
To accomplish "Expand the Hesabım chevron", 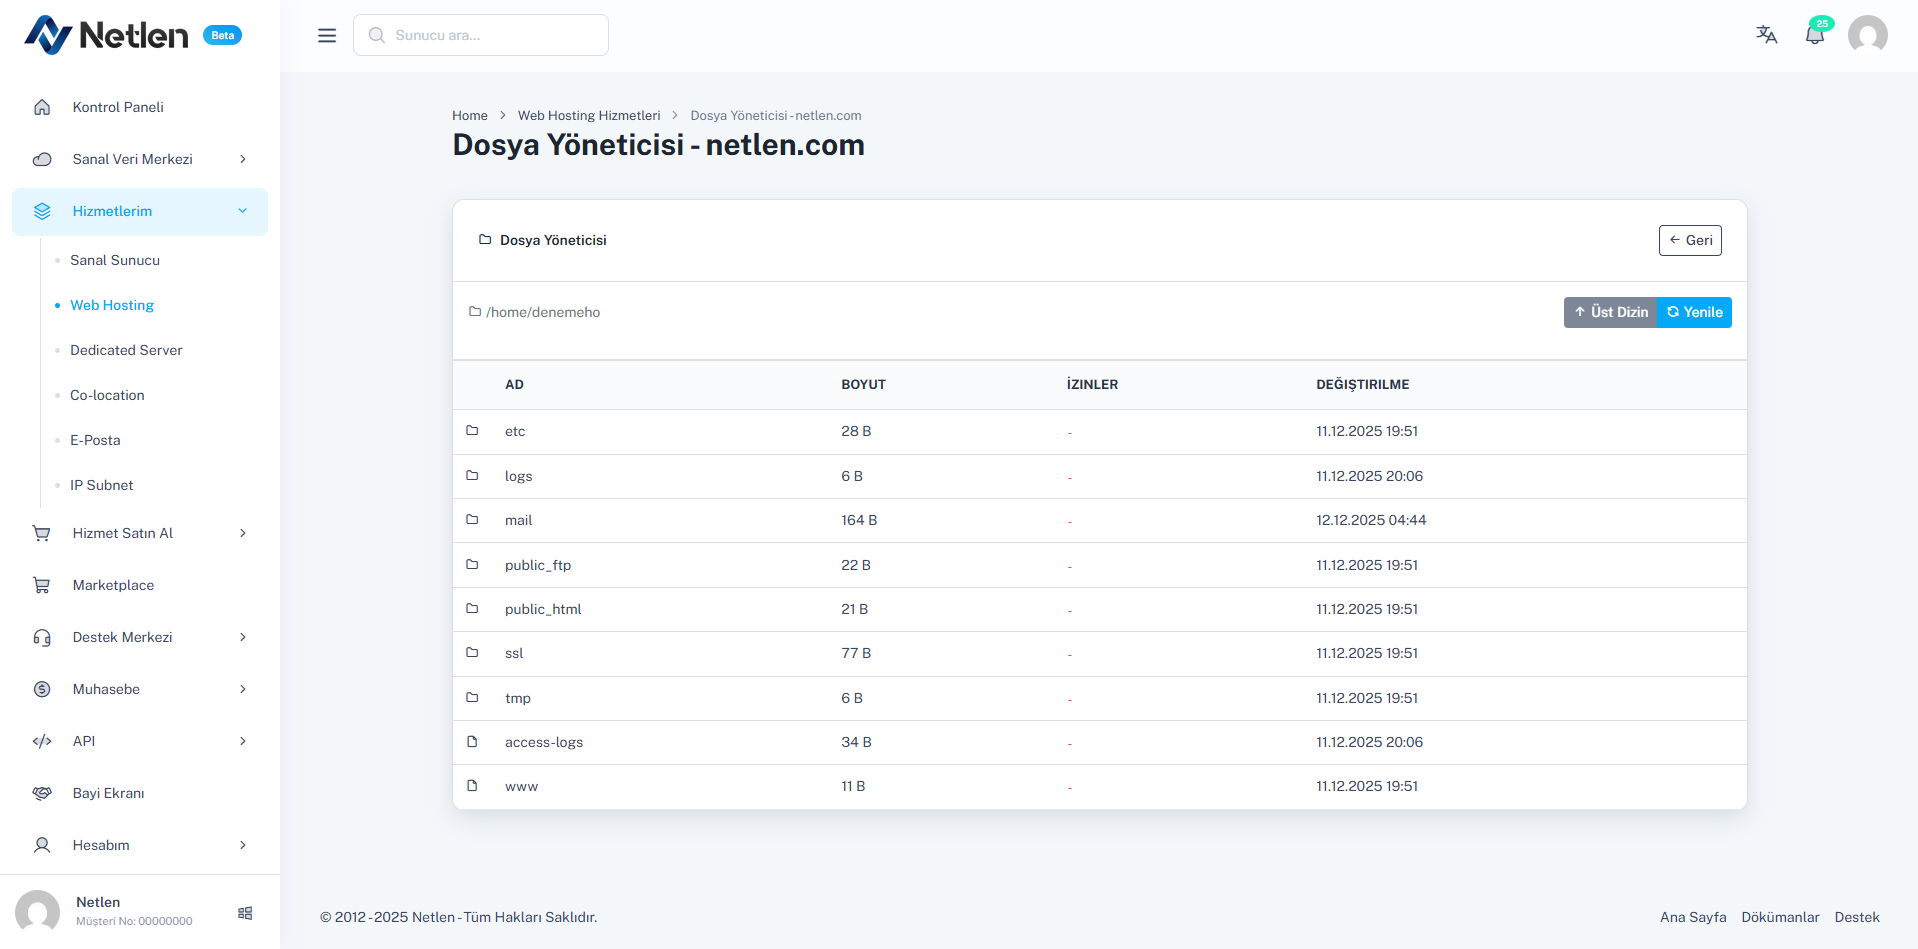I will (243, 845).
